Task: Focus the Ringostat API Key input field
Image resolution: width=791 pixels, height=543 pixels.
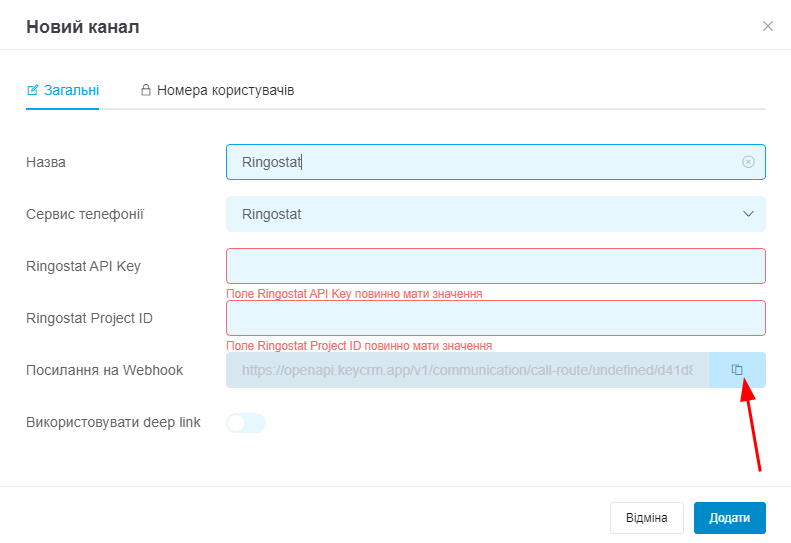Action: pos(496,266)
